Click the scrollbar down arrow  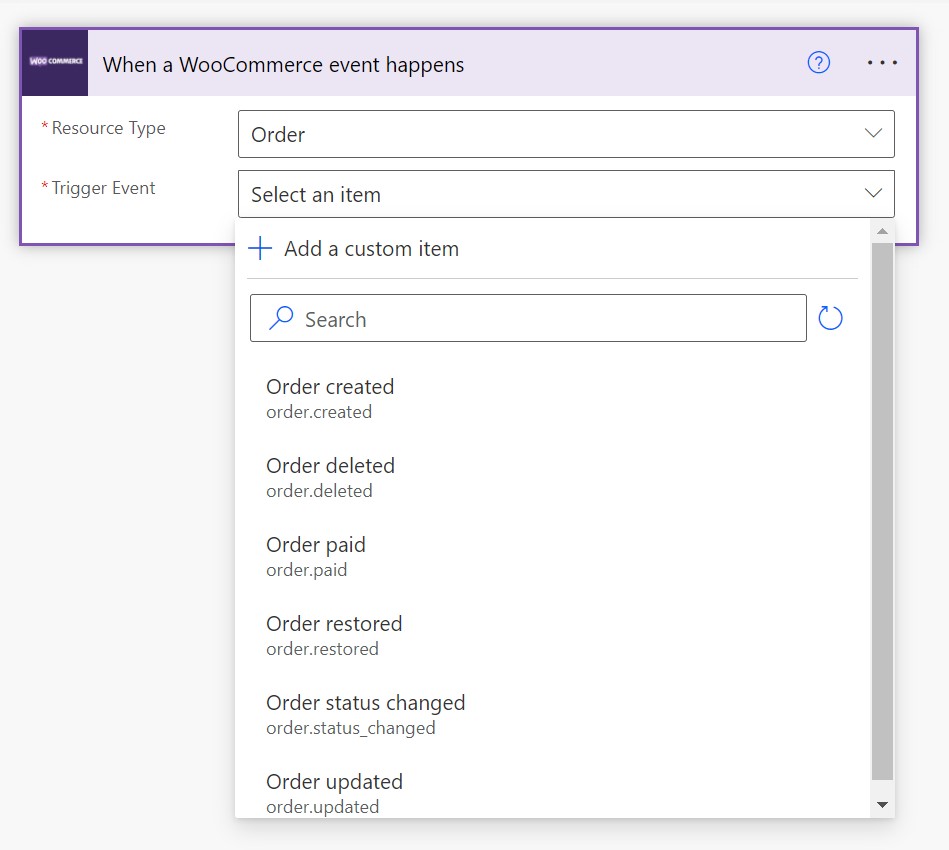pyautogui.click(x=881, y=804)
